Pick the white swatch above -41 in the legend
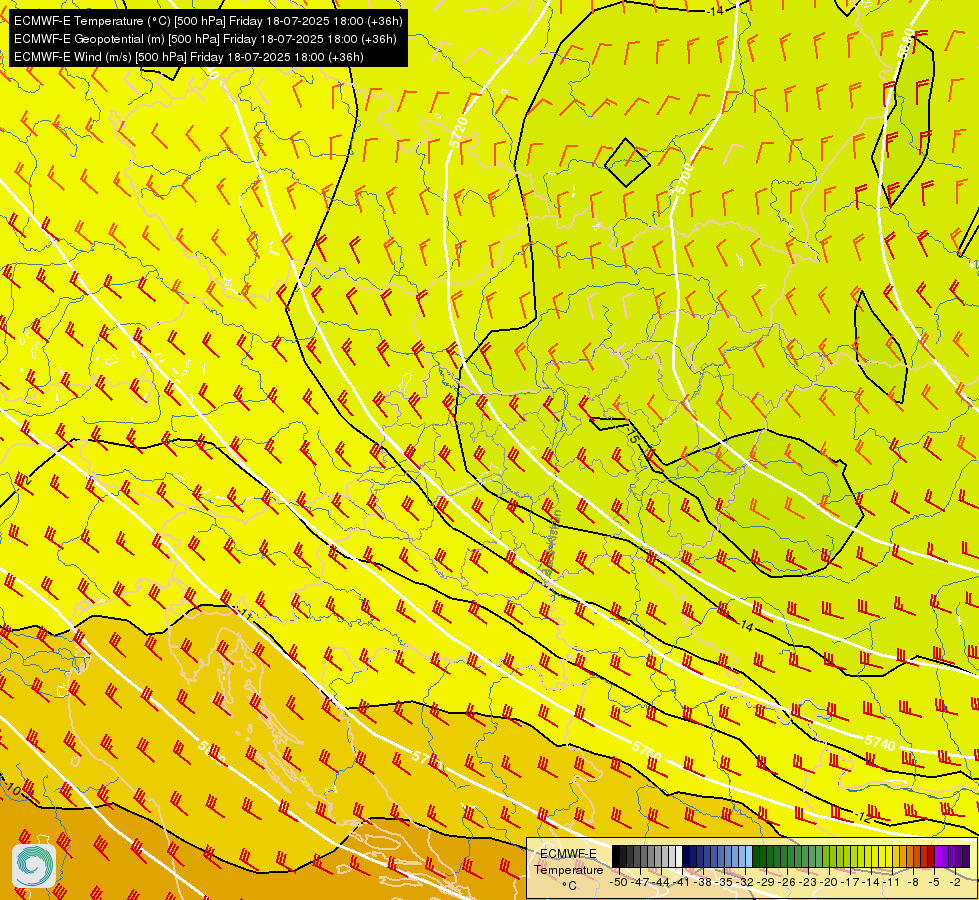The height and width of the screenshot is (900, 979). click(x=679, y=856)
